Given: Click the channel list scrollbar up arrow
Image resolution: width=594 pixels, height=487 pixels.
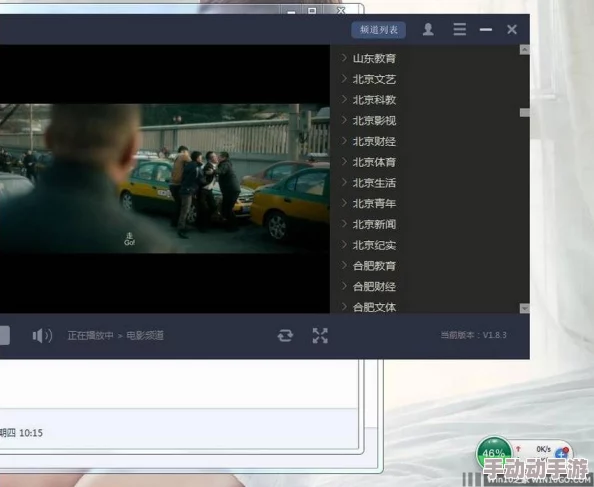Looking at the screenshot, I should (x=525, y=50).
